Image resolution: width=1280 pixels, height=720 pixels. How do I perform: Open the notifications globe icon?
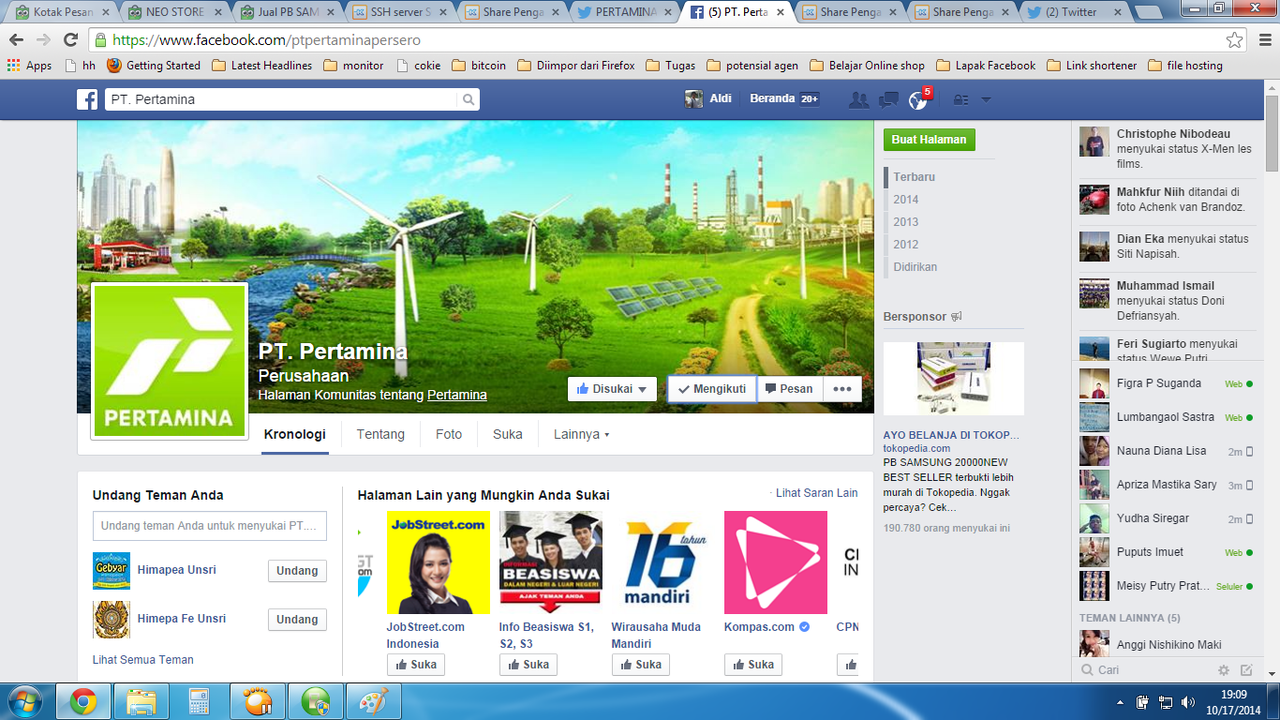(x=918, y=100)
